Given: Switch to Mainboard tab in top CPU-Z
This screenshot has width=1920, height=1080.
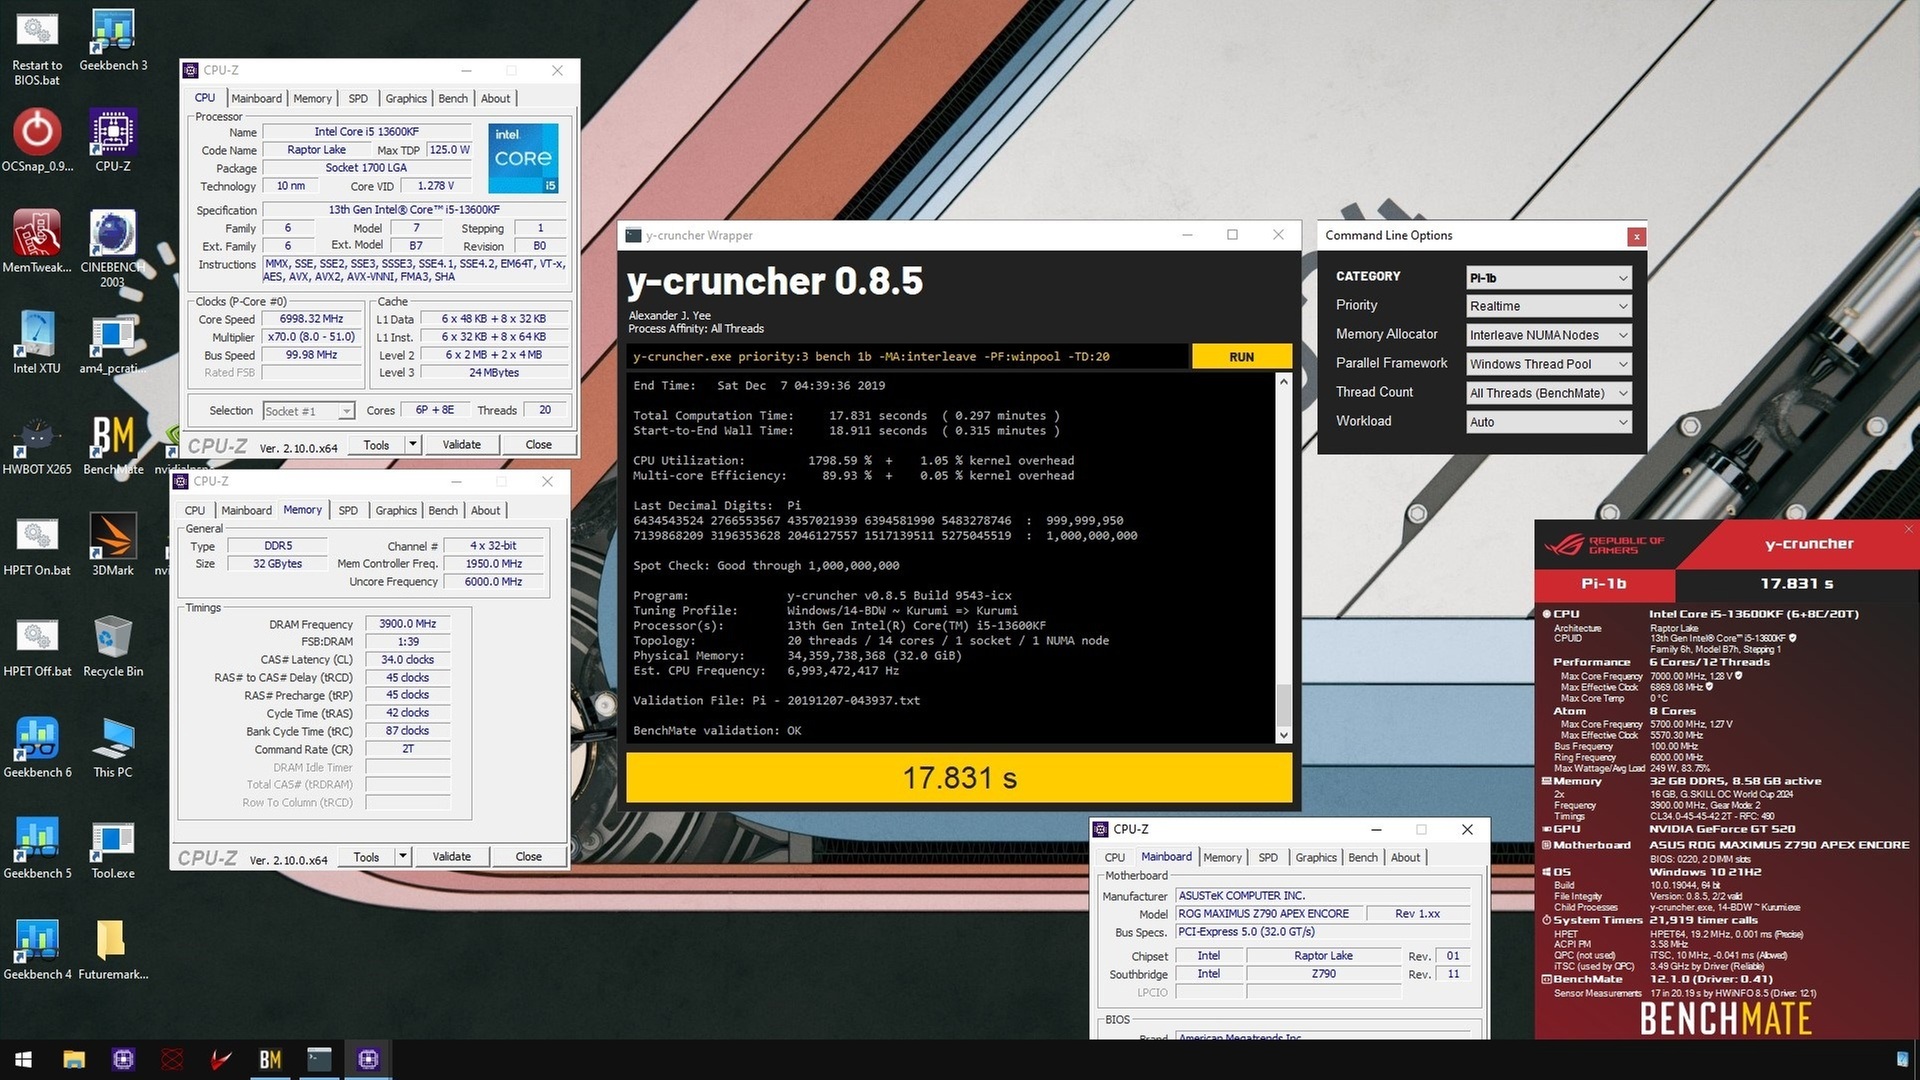Looking at the screenshot, I should click(x=256, y=98).
